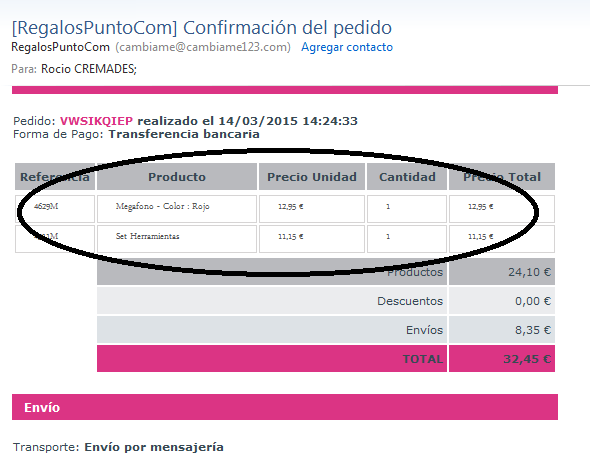Click recipient Rocio CREMADES
The width and height of the screenshot is (590, 469).
[88, 69]
